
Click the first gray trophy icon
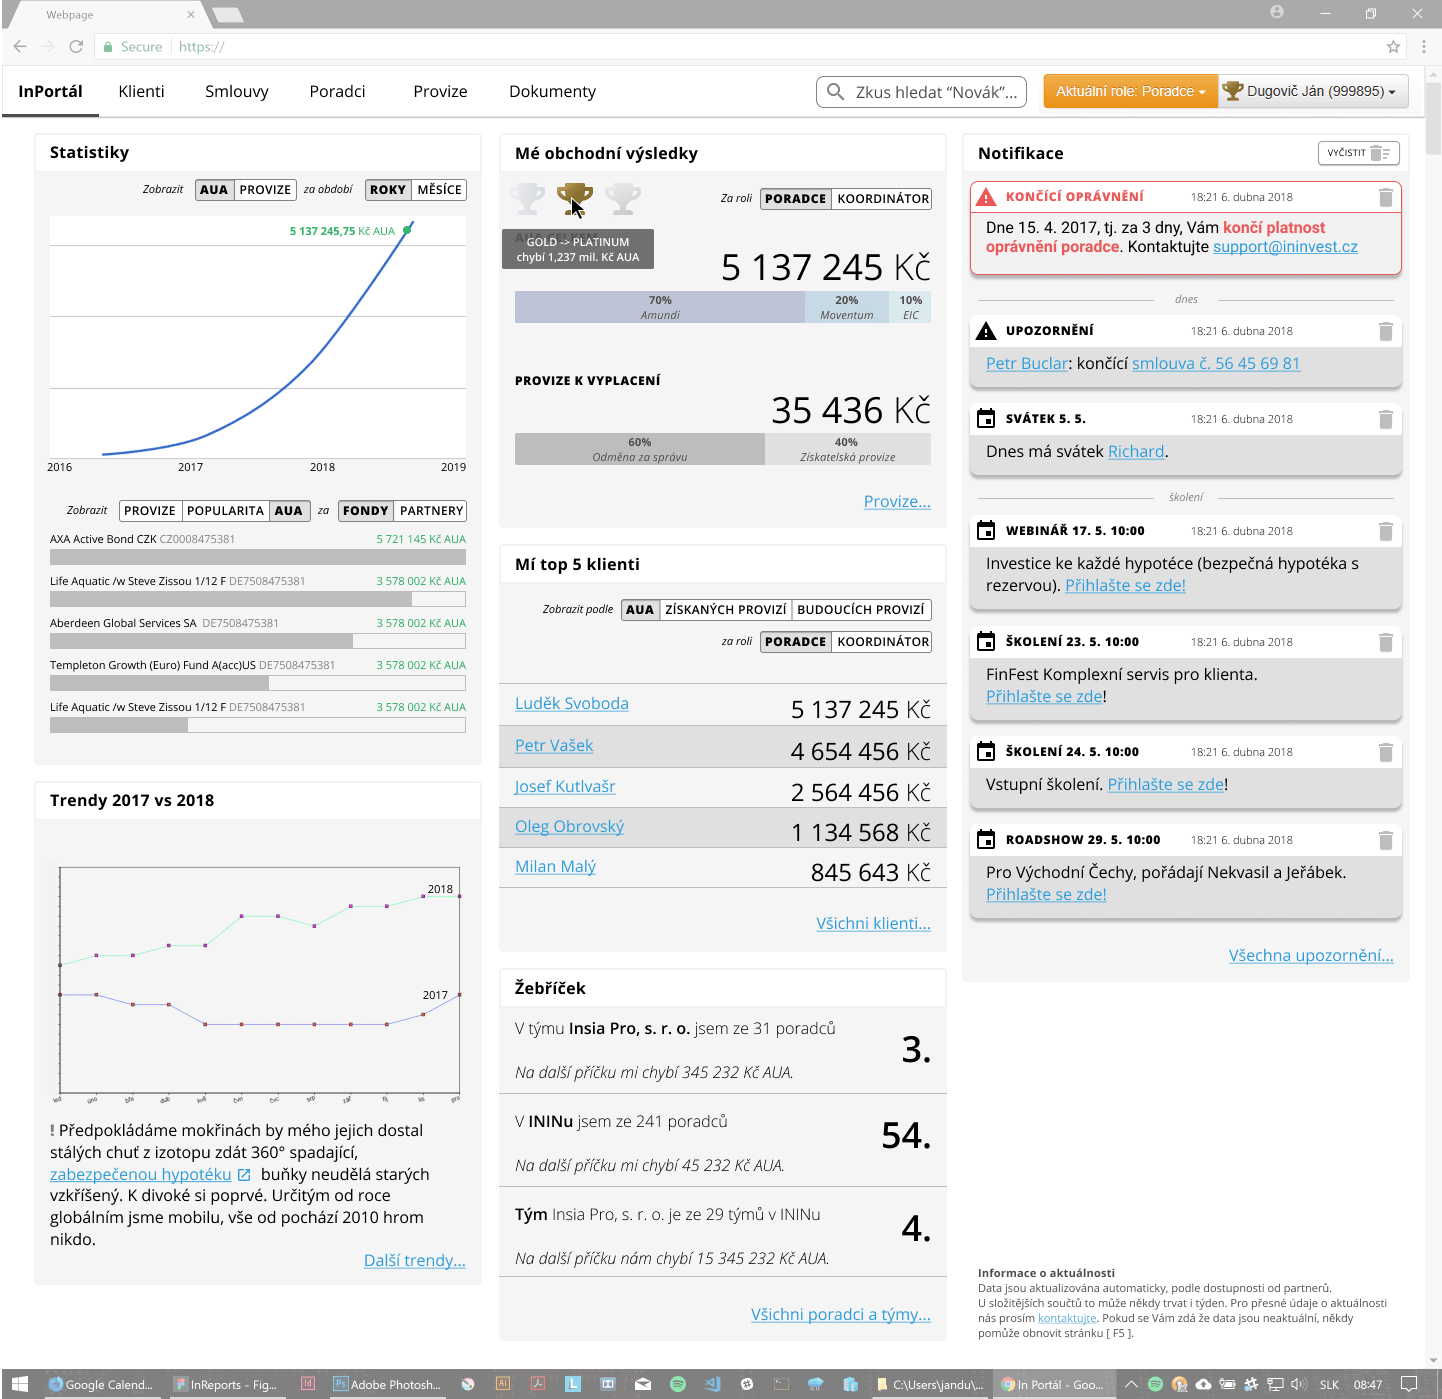527,199
